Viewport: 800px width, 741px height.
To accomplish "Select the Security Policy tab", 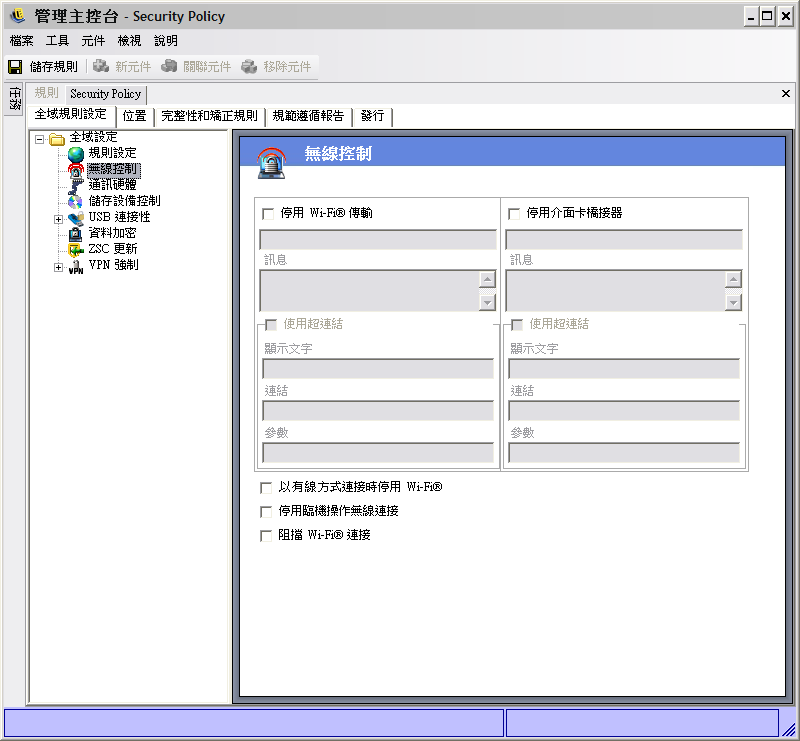I will coord(106,94).
